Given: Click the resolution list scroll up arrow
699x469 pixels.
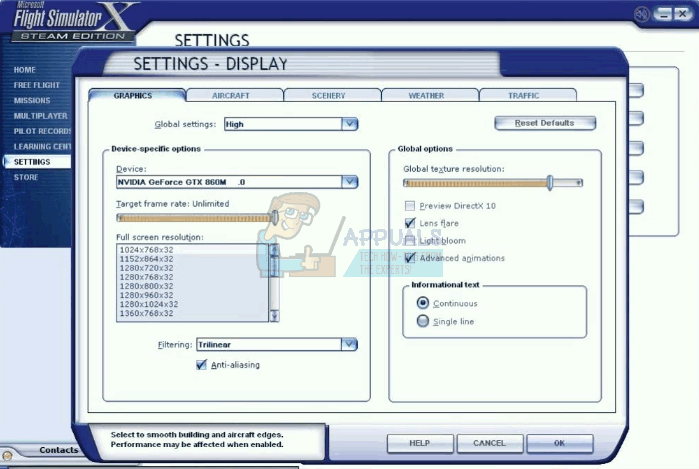Looking at the screenshot, I should pyautogui.click(x=274, y=250).
